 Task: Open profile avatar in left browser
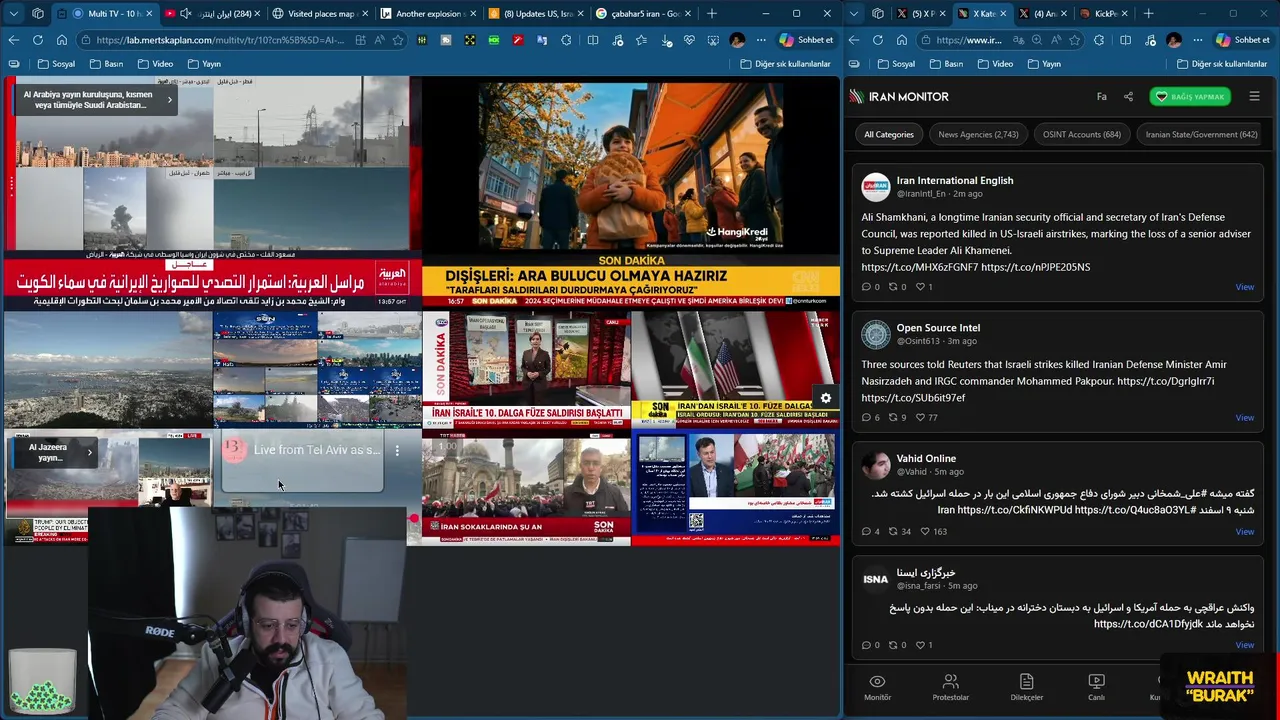pyautogui.click(x=737, y=40)
